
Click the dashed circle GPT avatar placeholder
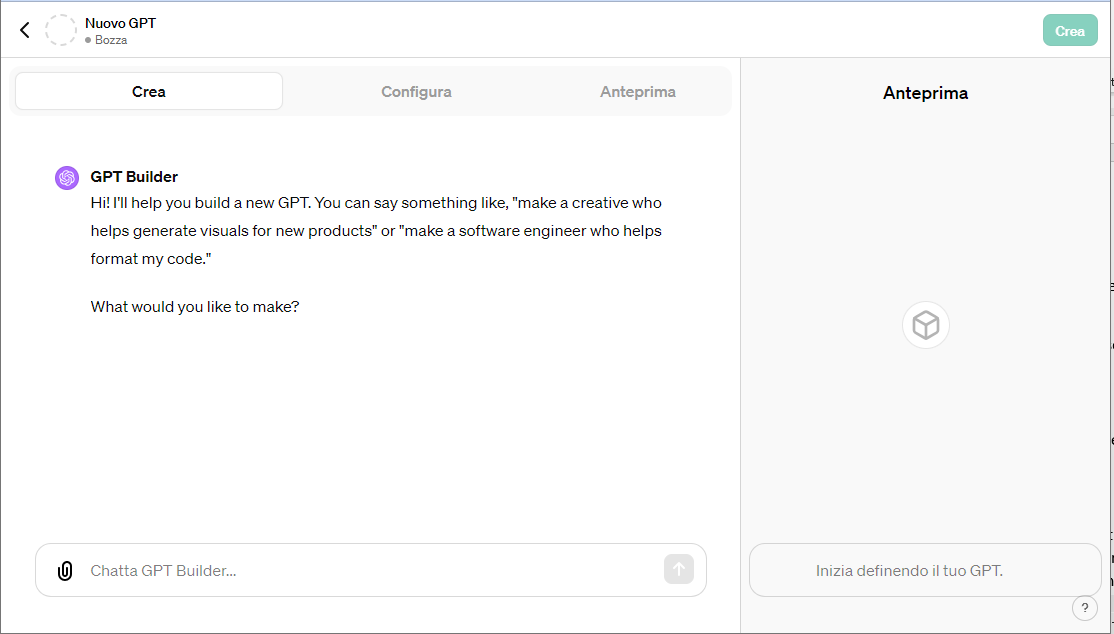(61, 30)
